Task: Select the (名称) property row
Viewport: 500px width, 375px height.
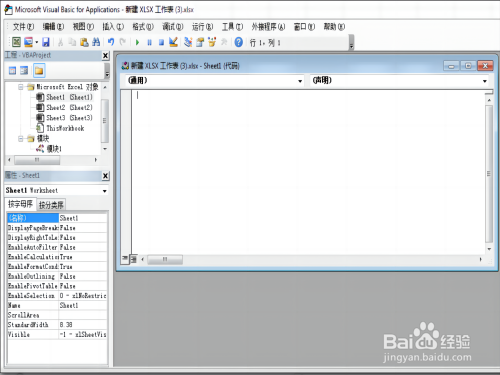Action: (57, 218)
